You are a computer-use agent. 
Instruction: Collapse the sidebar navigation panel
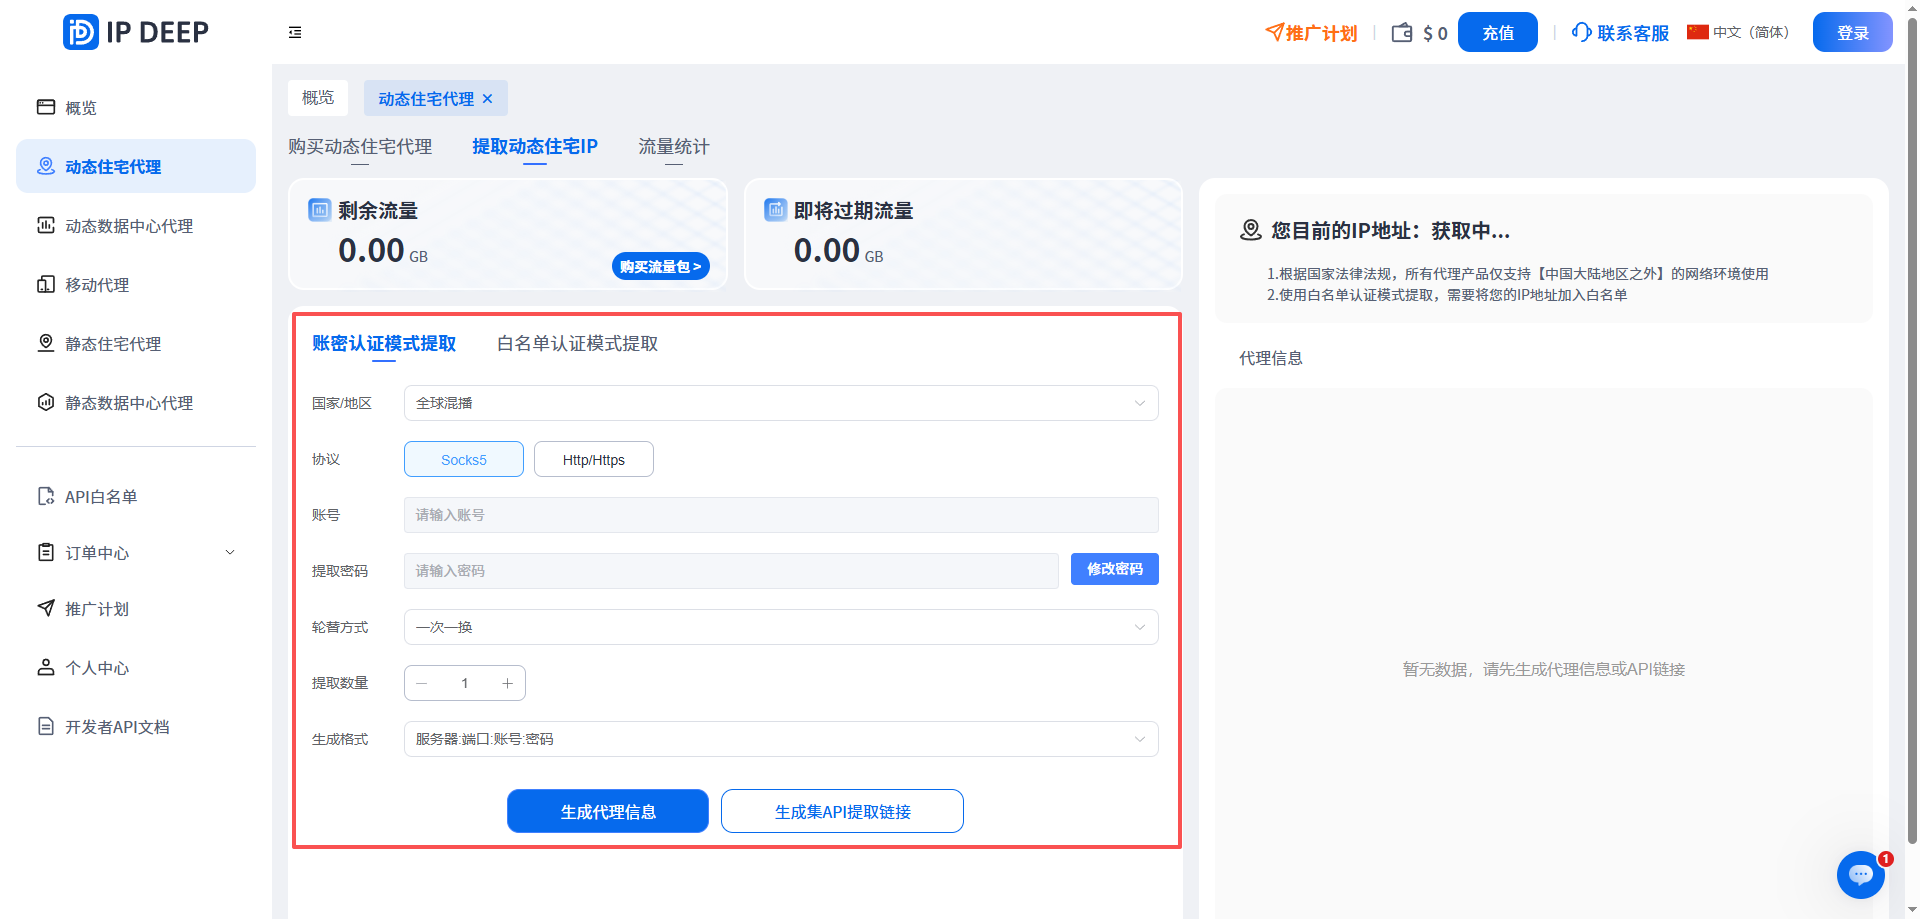(x=295, y=32)
